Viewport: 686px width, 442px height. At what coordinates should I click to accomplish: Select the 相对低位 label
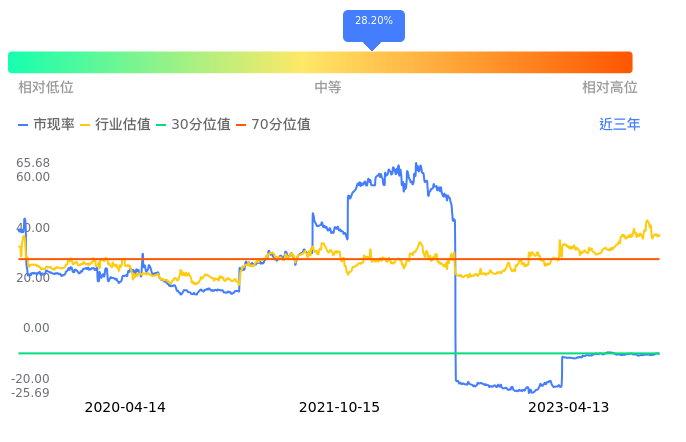(46, 88)
